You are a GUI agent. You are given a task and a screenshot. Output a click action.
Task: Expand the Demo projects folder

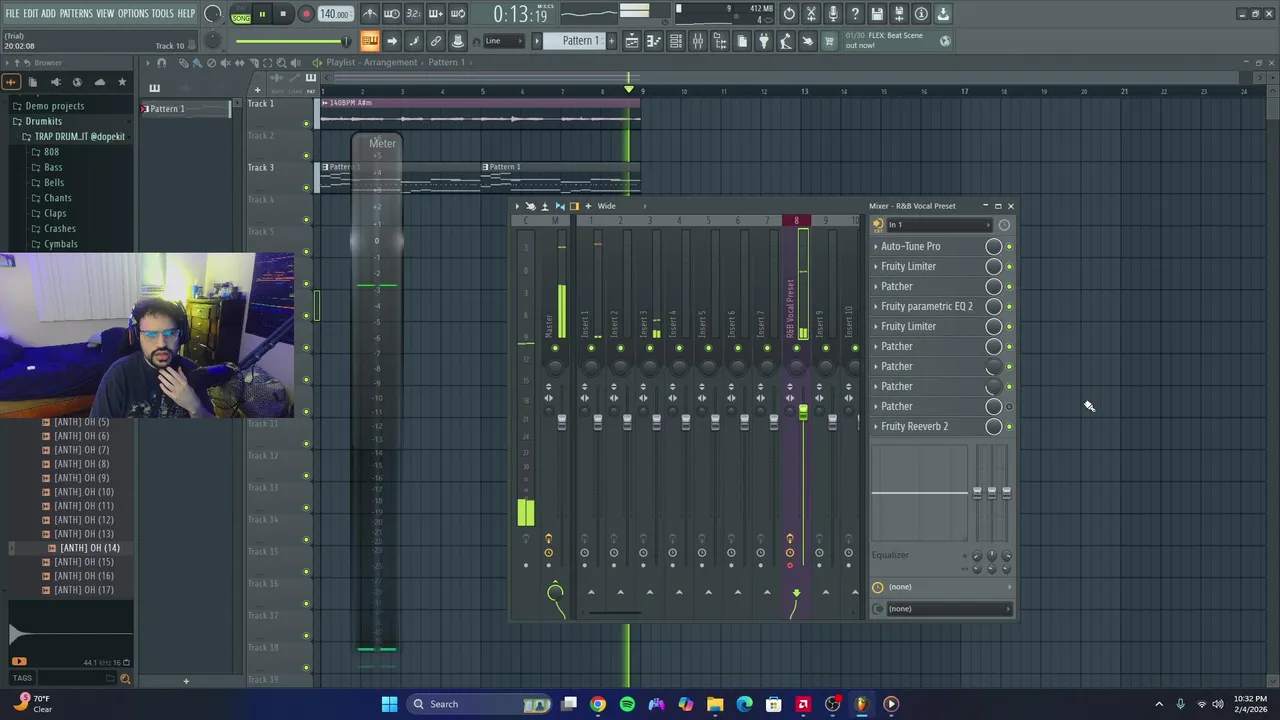coord(54,106)
